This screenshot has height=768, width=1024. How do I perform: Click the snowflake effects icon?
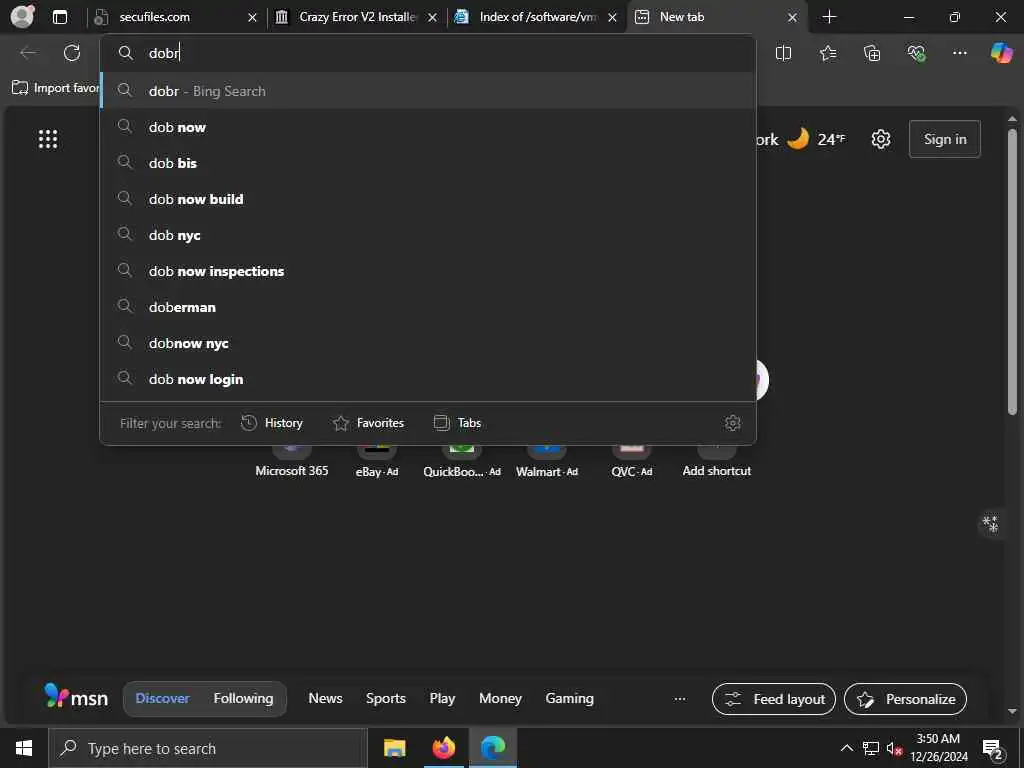pos(991,524)
